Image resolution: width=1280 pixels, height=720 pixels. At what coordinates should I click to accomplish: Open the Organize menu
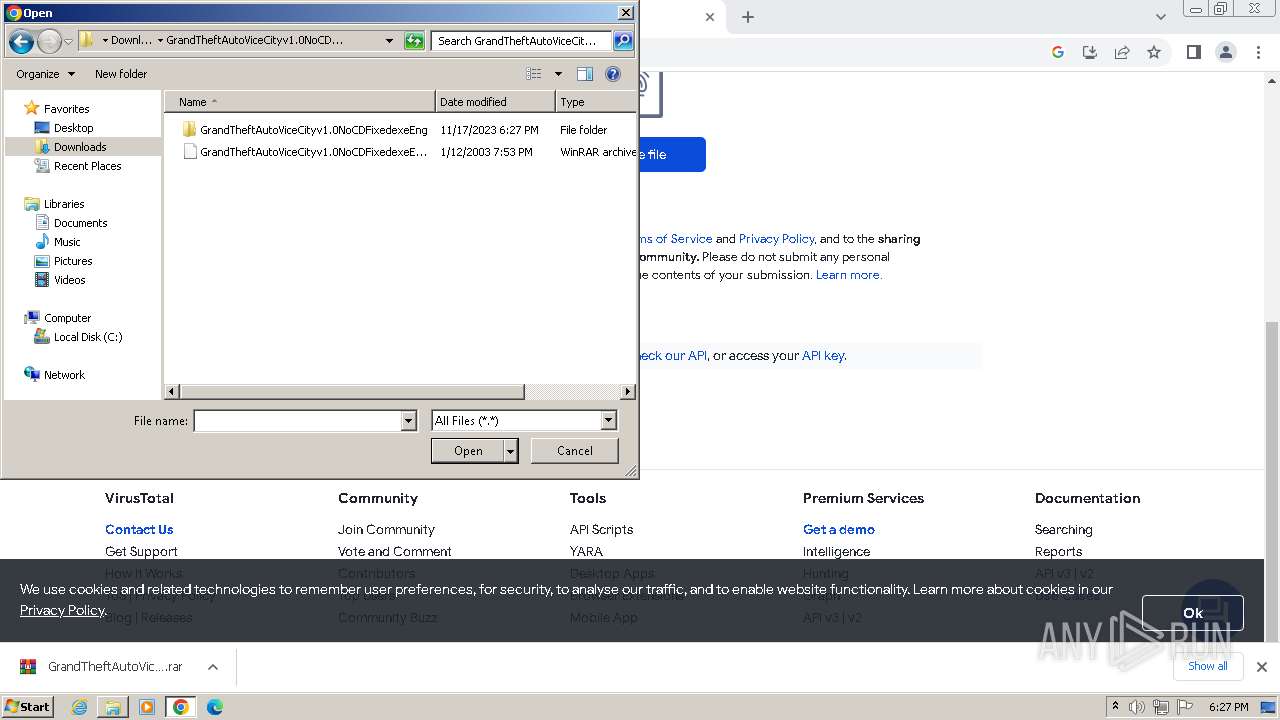(45, 74)
